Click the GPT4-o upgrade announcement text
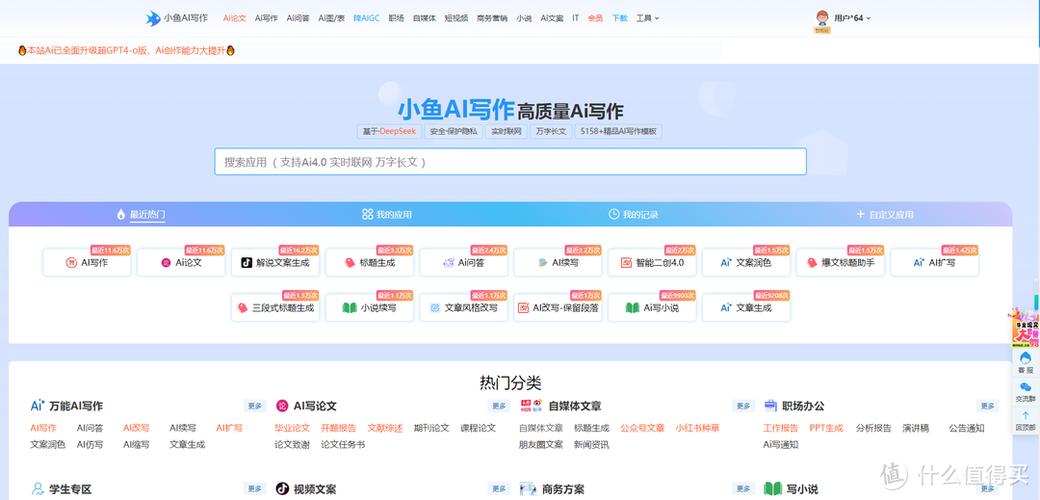The height and width of the screenshot is (500, 1040). (x=126, y=50)
